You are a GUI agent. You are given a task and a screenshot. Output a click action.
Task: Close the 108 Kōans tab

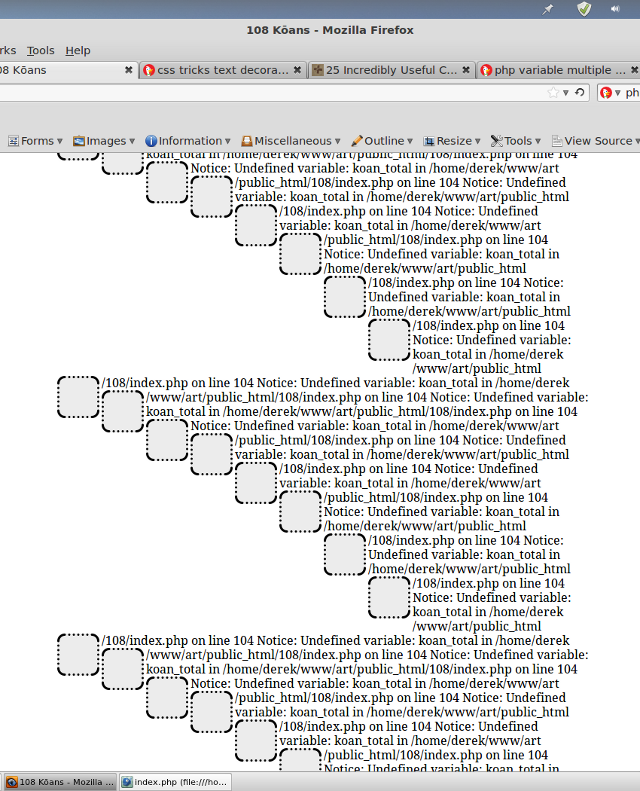click(x=129, y=70)
